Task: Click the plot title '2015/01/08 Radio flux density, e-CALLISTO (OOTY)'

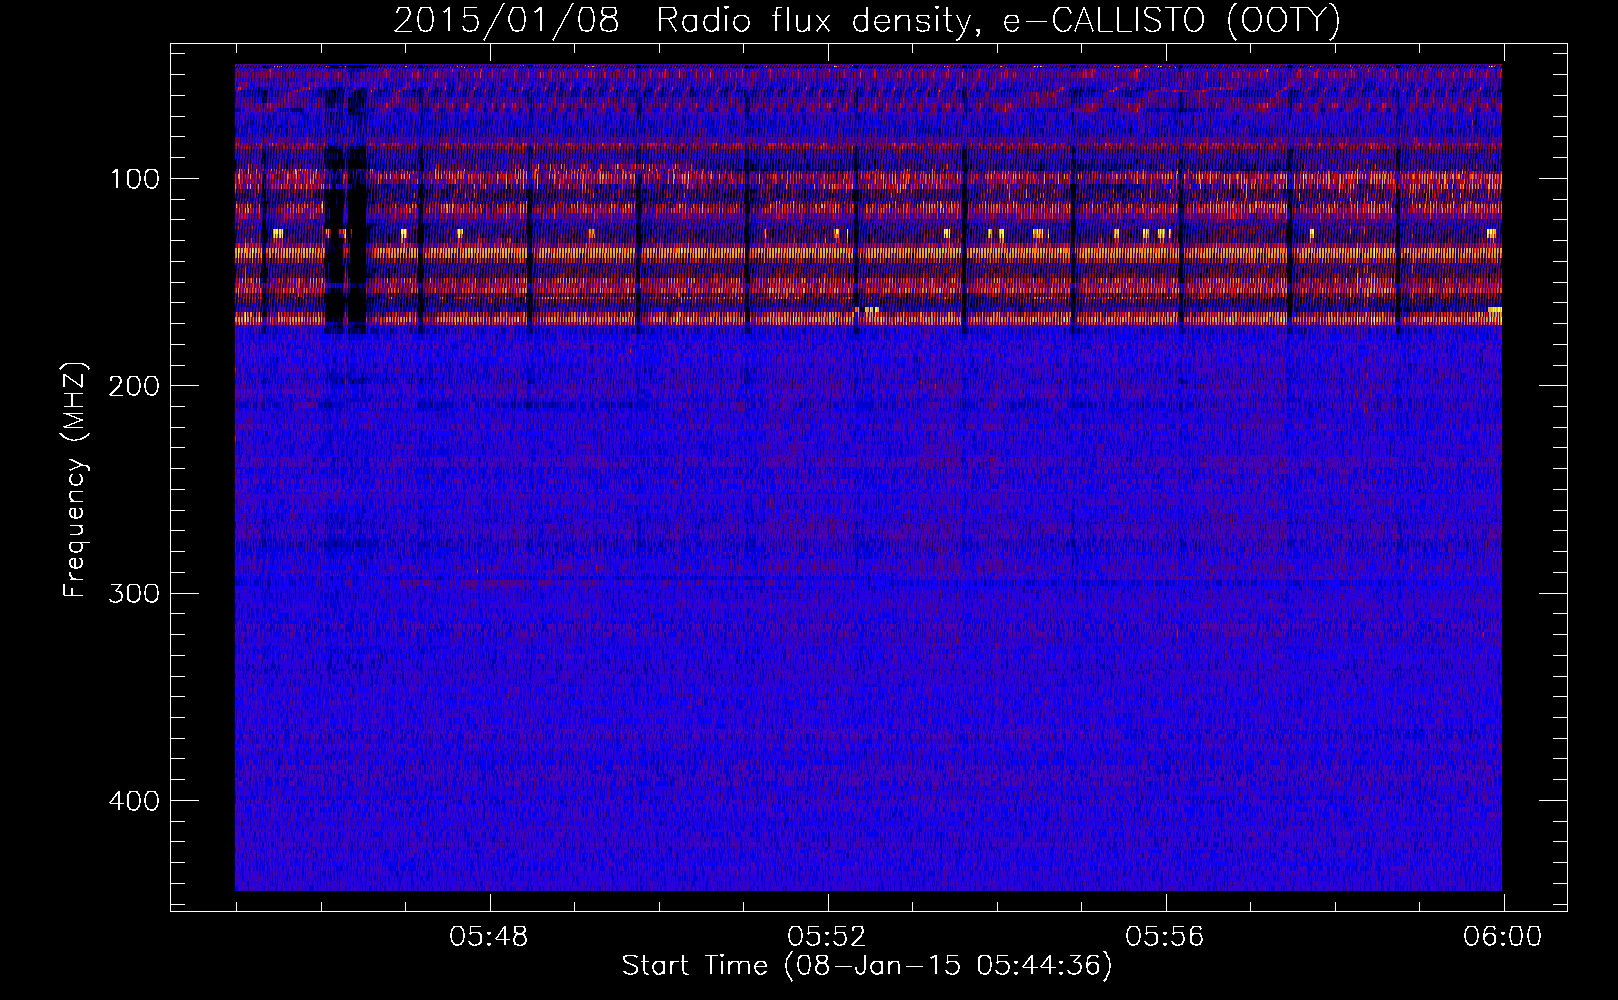Action: coord(866,20)
